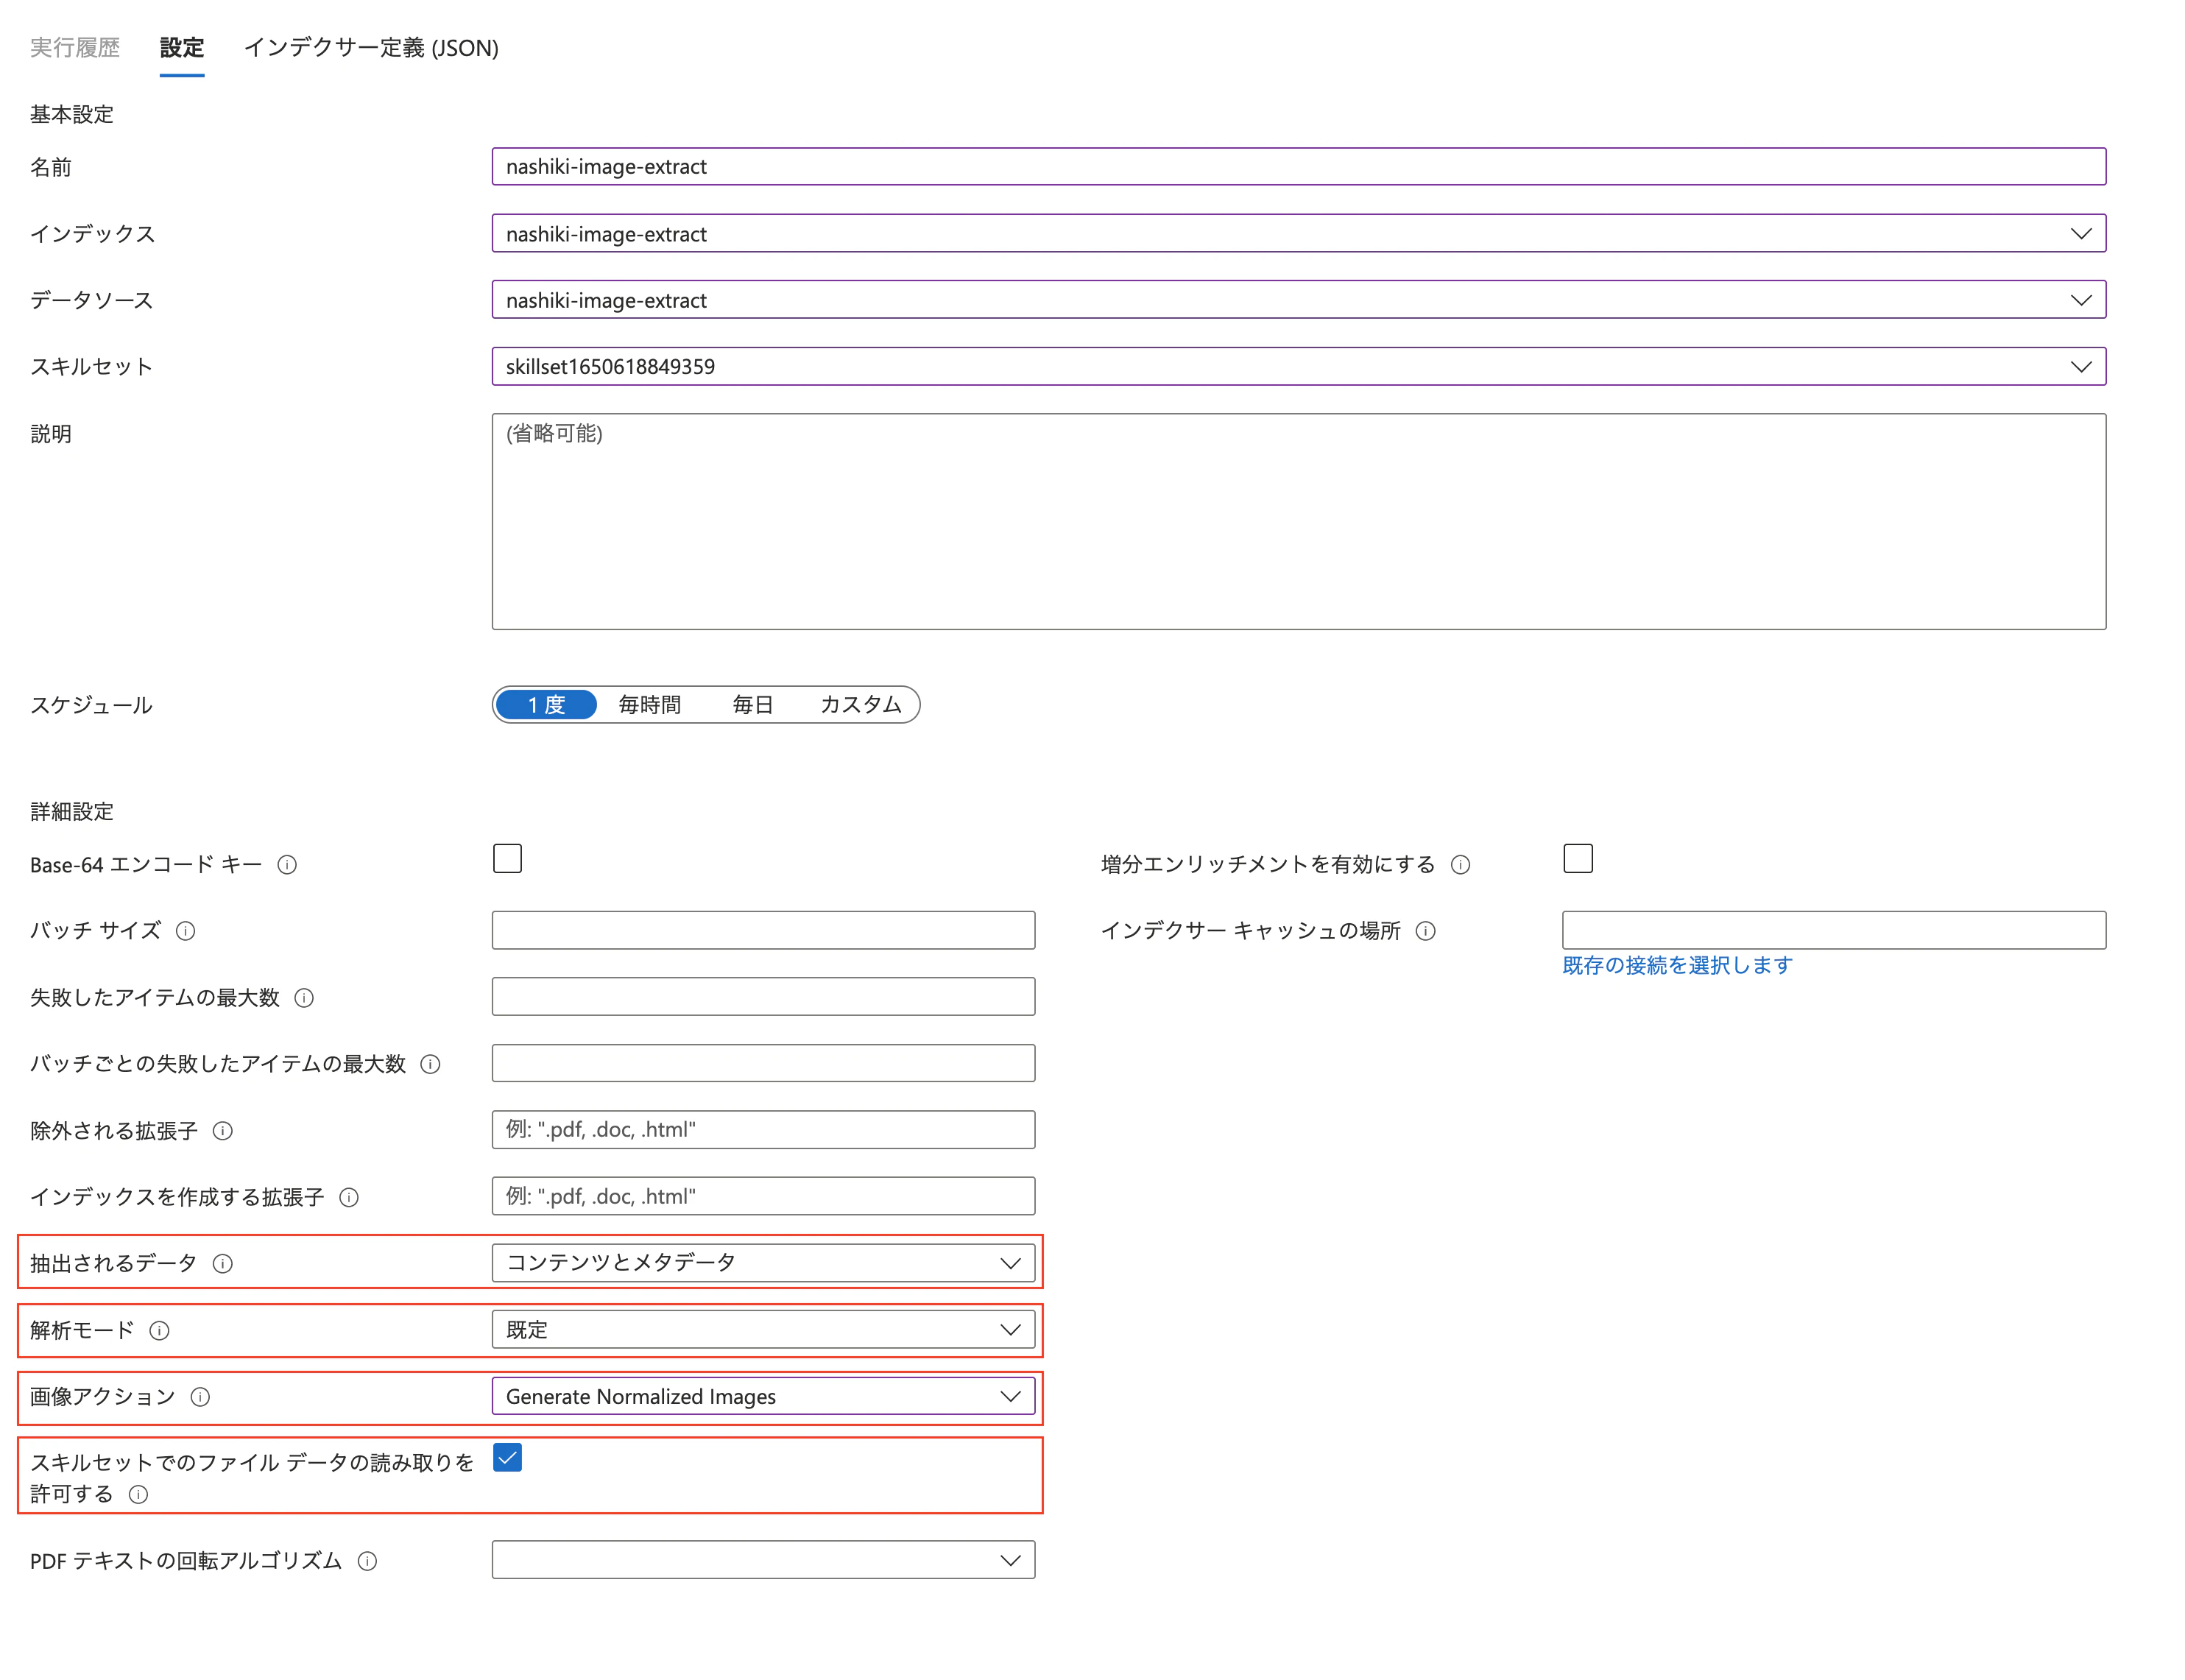Viewport: 2185px width, 1680px height.
Task: Show info icon next to バッチ サイズ
Action: 185,931
